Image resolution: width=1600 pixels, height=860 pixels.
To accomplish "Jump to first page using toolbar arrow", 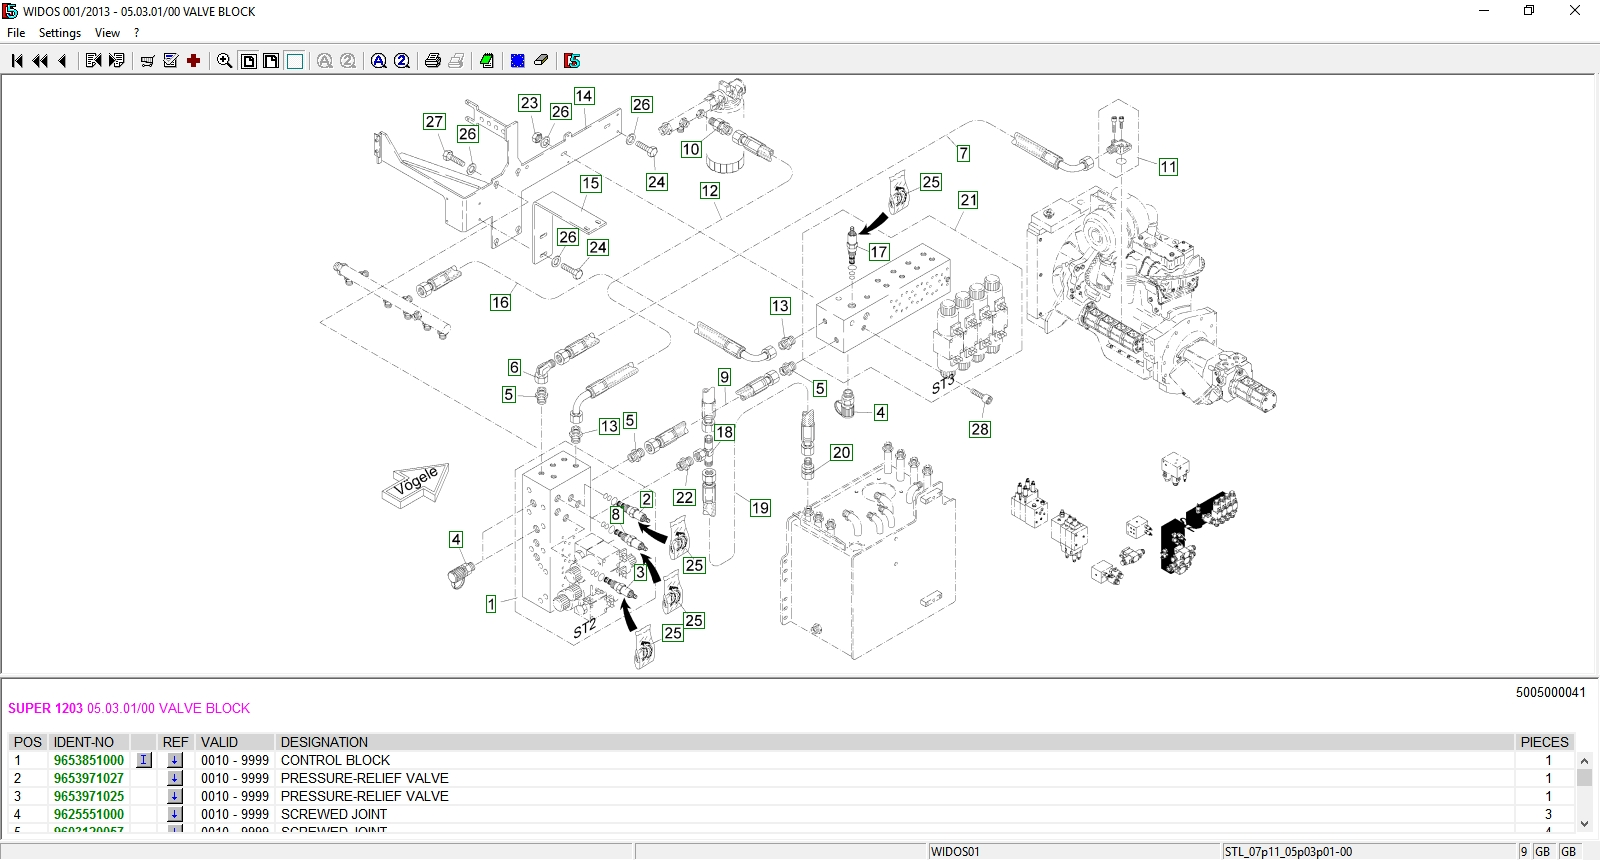I will tap(17, 61).
